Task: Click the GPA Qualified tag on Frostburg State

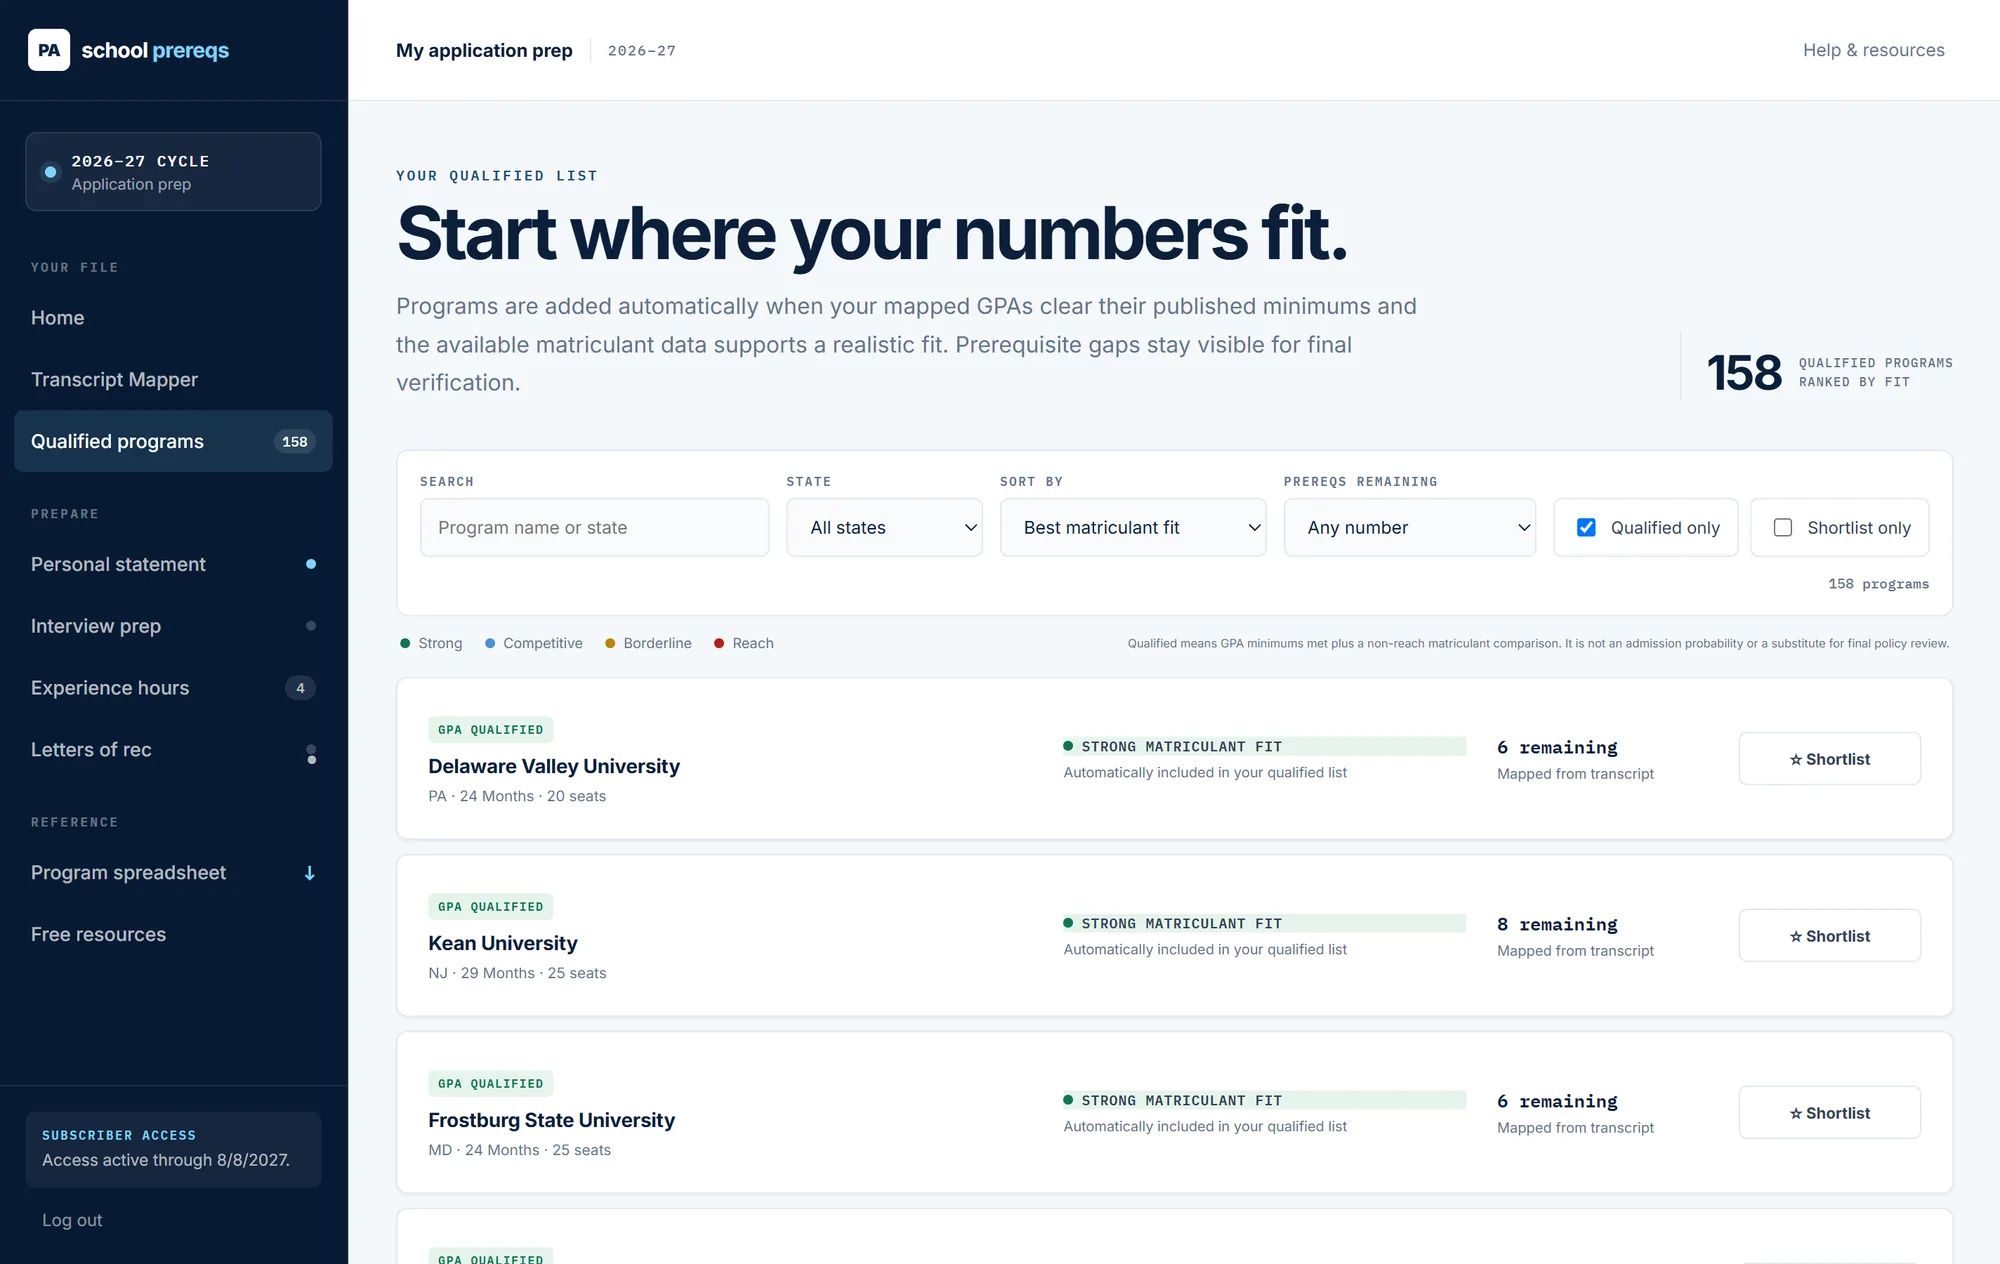Action: pos(490,1084)
